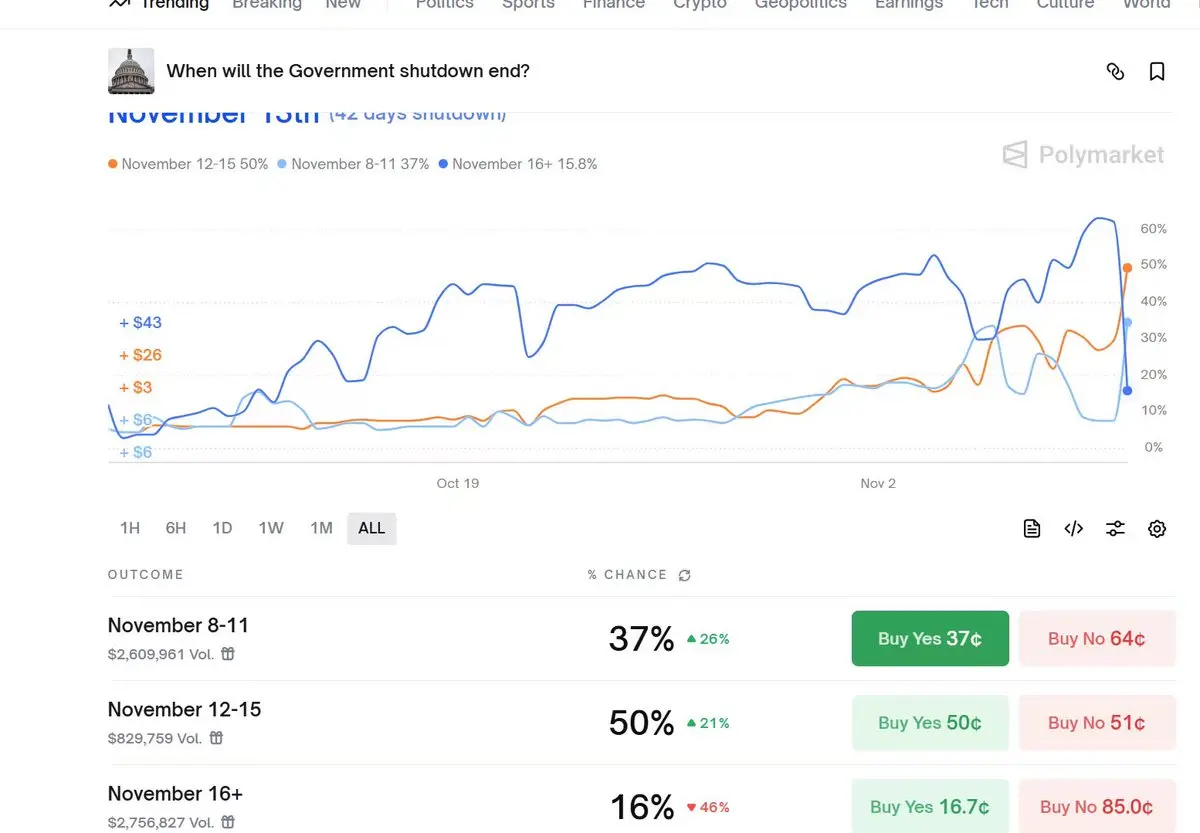Show the ALL time range
Image resolution: width=1200 pixels, height=833 pixels.
click(372, 528)
